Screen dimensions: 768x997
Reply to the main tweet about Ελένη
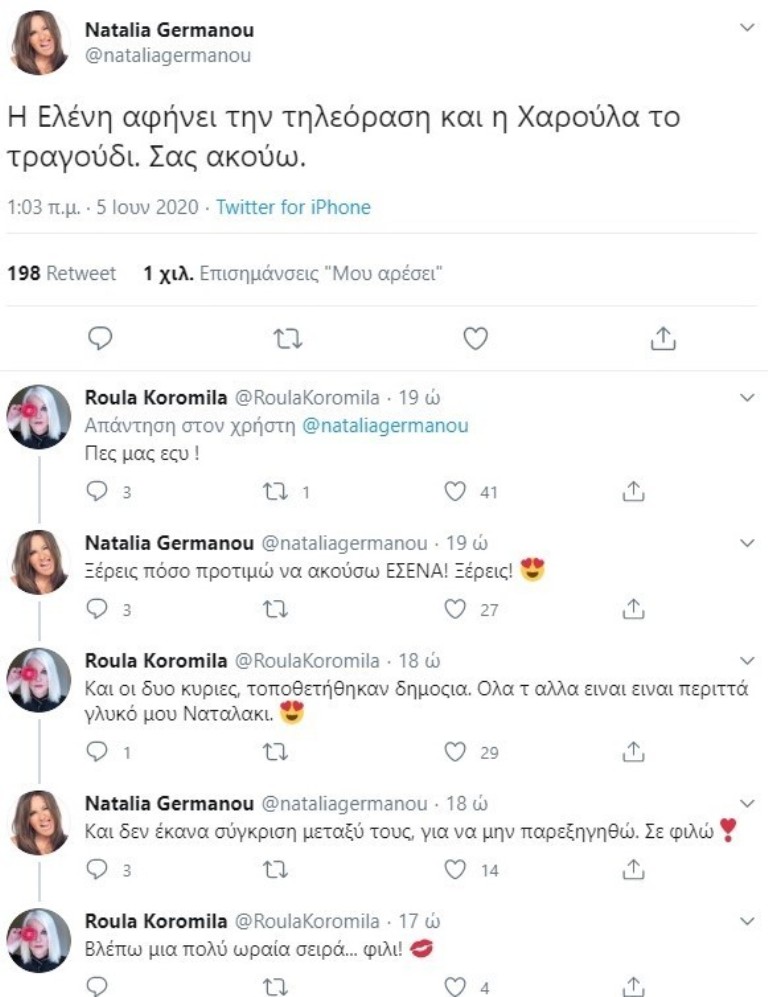[x=99, y=339]
